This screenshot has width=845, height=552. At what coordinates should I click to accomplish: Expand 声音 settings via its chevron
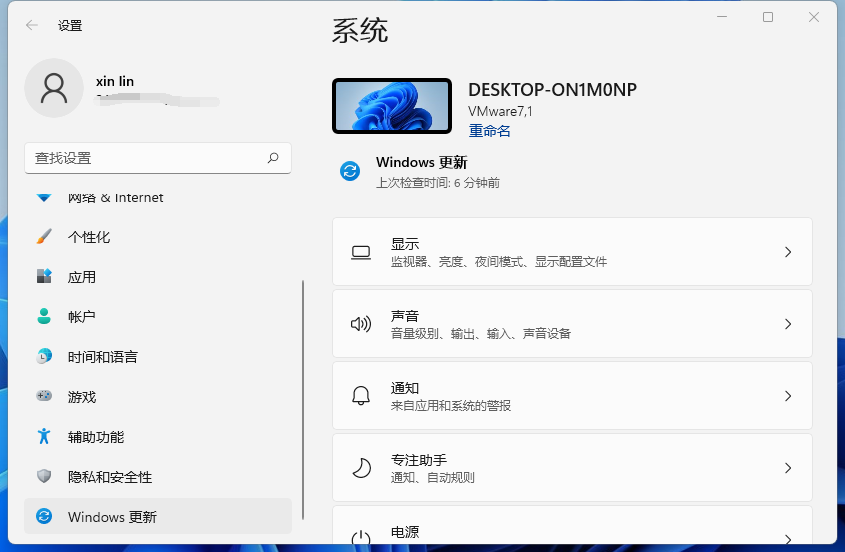[x=788, y=324]
